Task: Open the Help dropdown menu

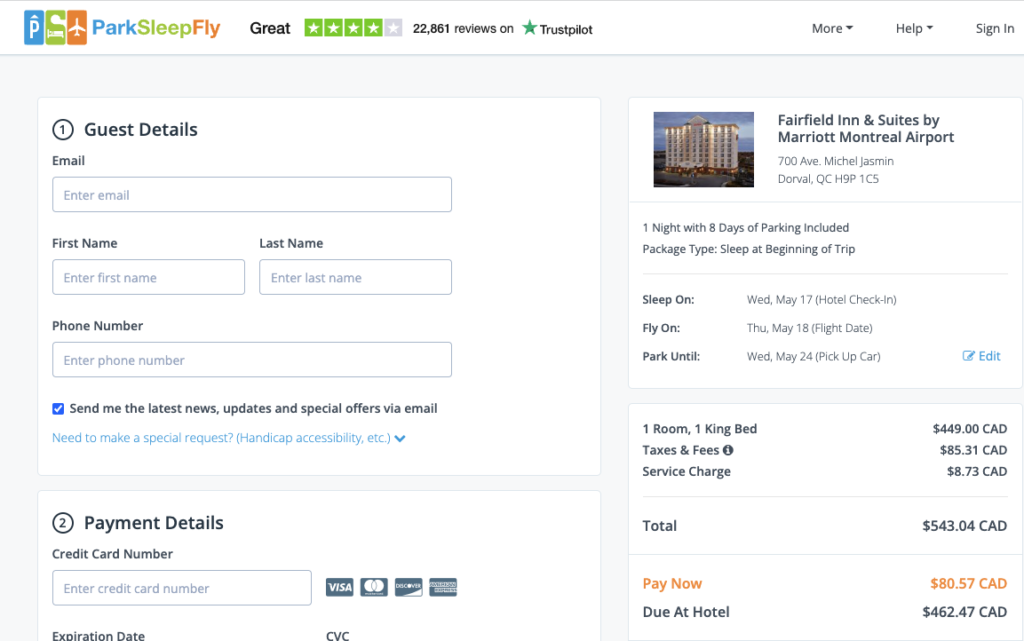Action: click(914, 28)
